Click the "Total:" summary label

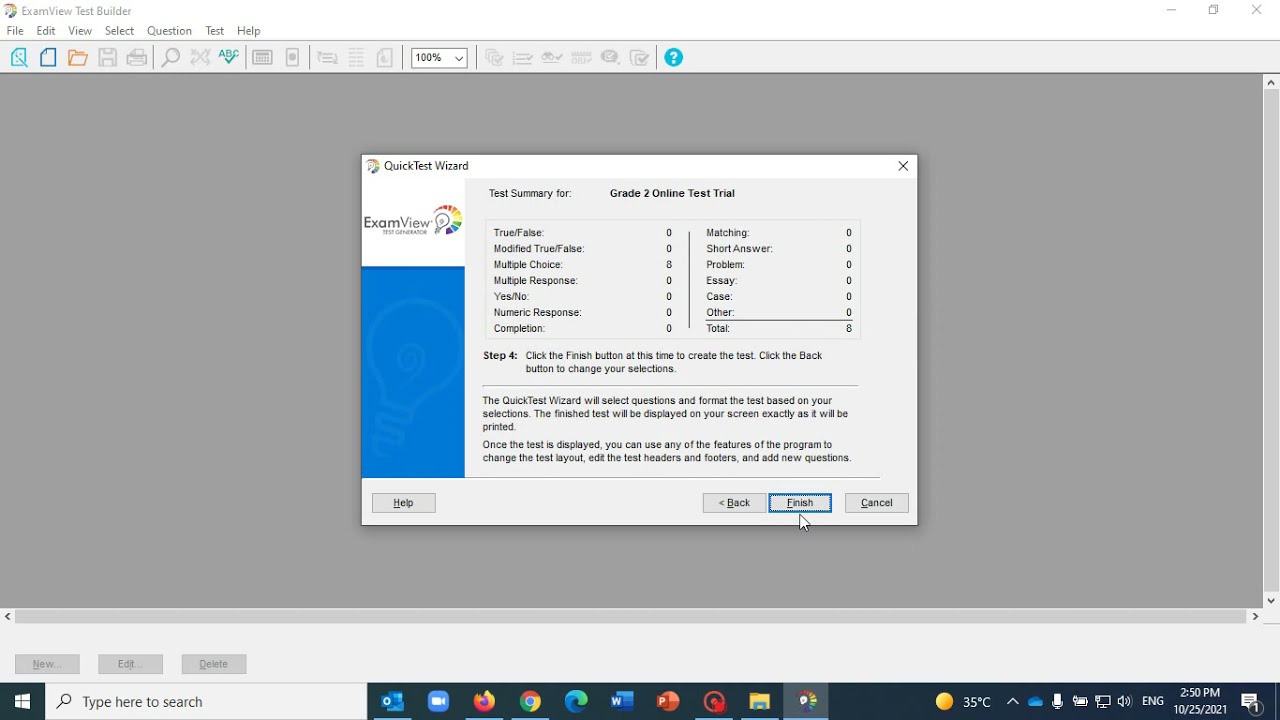coord(718,329)
